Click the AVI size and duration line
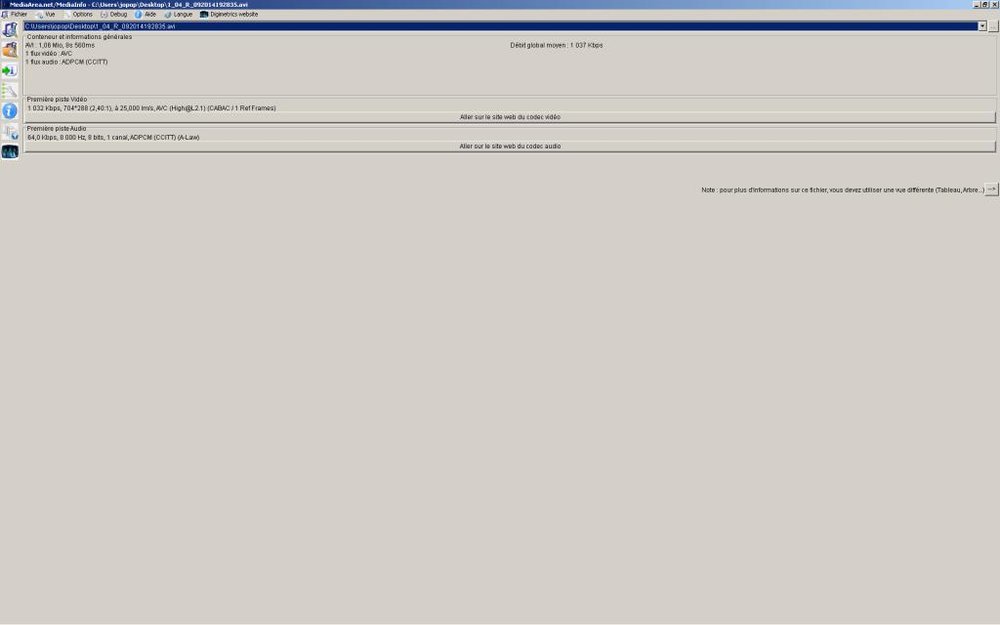This screenshot has width=1000, height=625. click(x=60, y=45)
